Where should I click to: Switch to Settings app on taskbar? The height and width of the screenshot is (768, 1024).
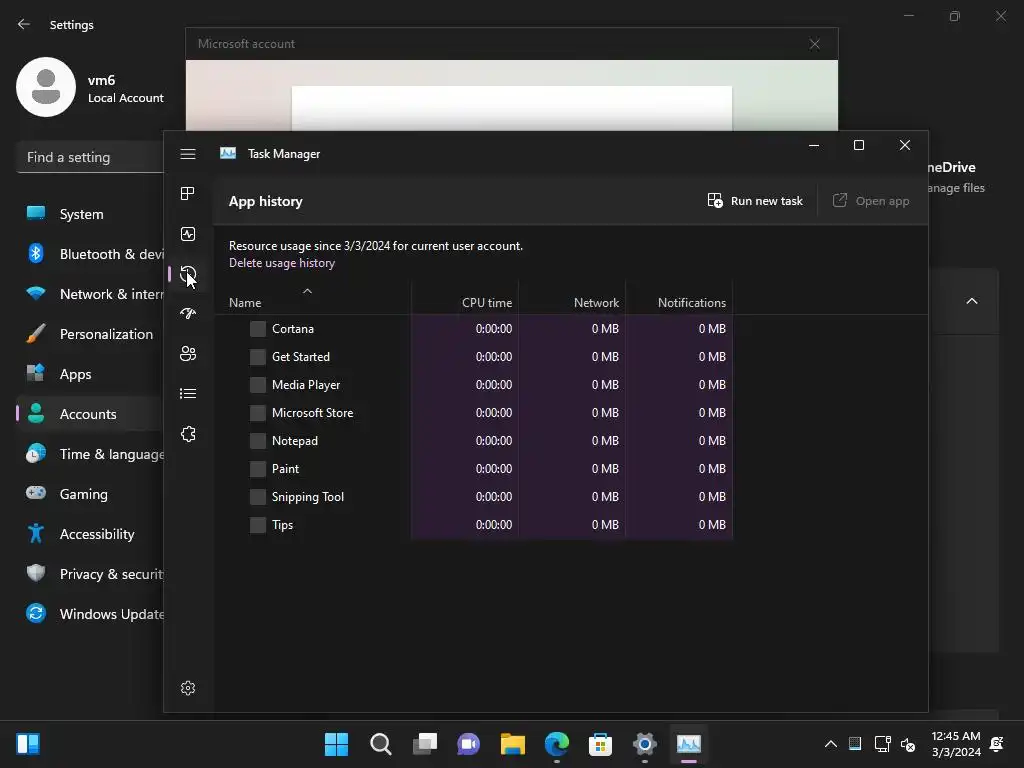645,744
